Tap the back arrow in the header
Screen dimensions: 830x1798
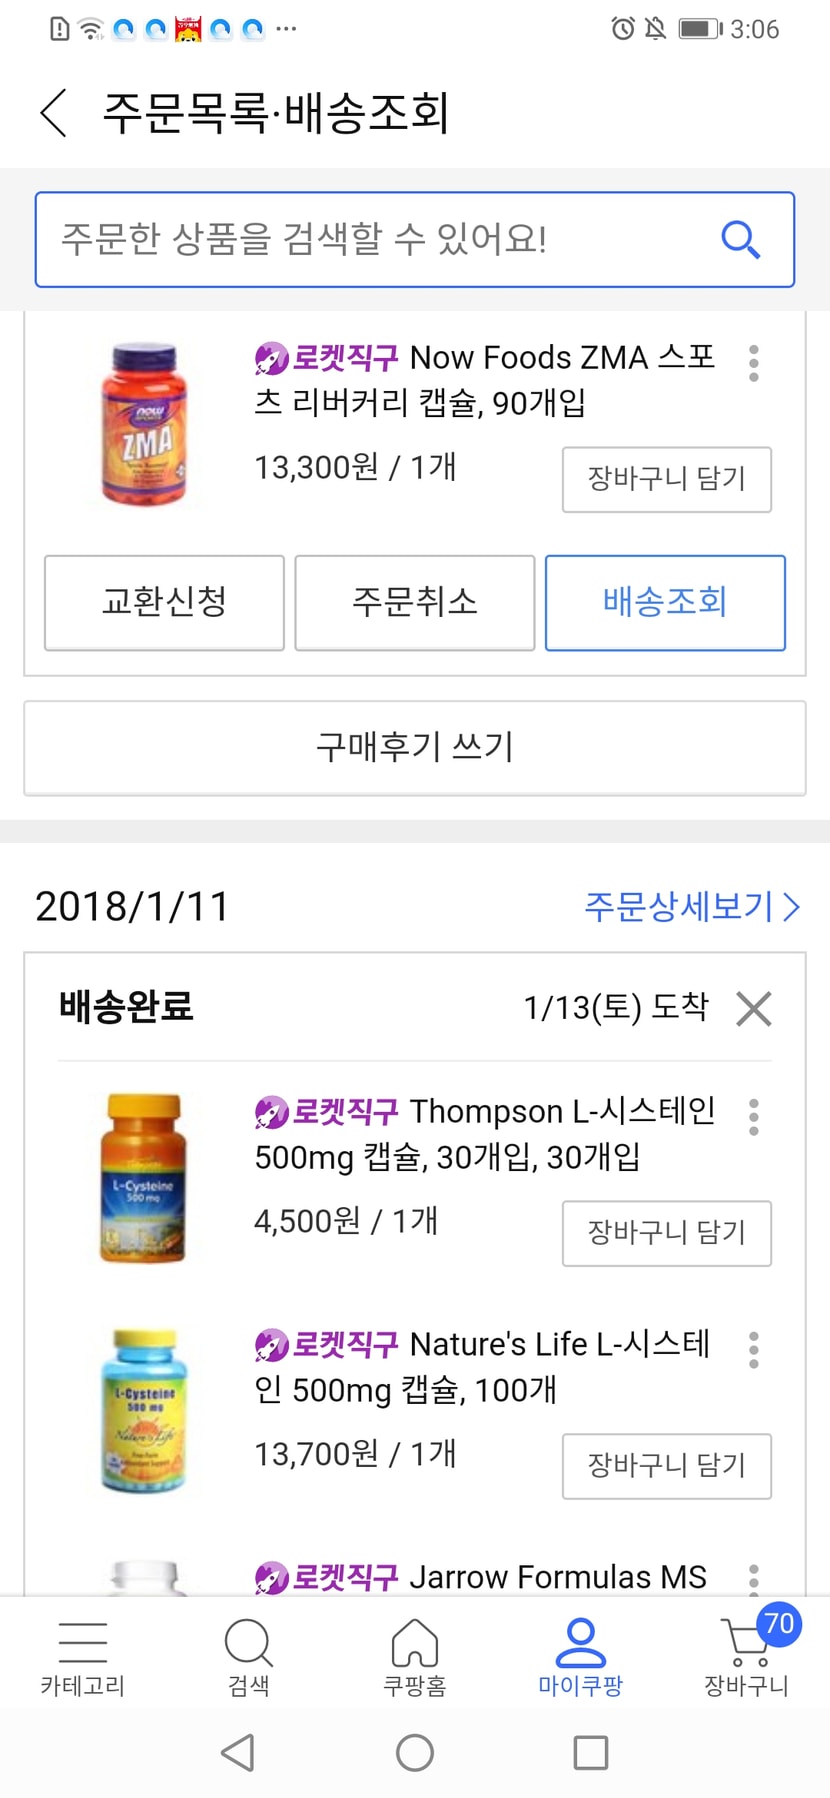[54, 112]
